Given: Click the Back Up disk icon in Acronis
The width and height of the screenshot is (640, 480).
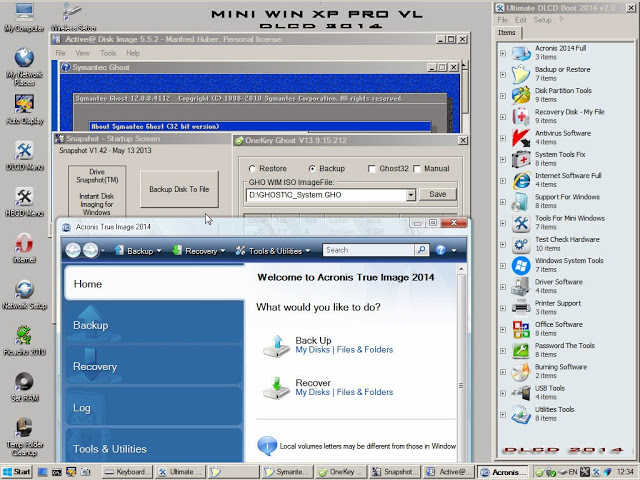Looking at the screenshot, I should (277, 346).
